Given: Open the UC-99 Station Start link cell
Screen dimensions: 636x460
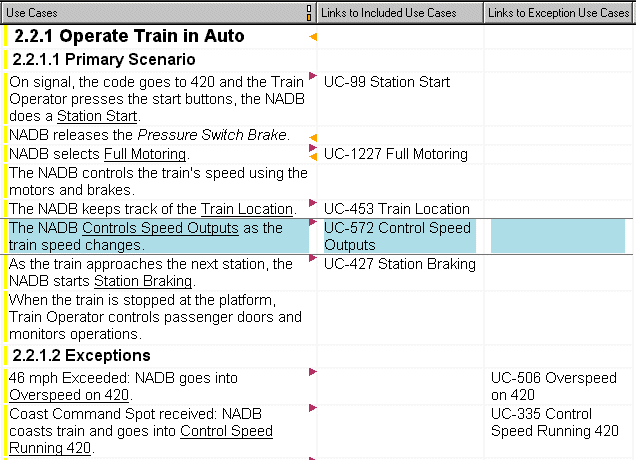Looking at the screenshot, I should [x=387, y=82].
